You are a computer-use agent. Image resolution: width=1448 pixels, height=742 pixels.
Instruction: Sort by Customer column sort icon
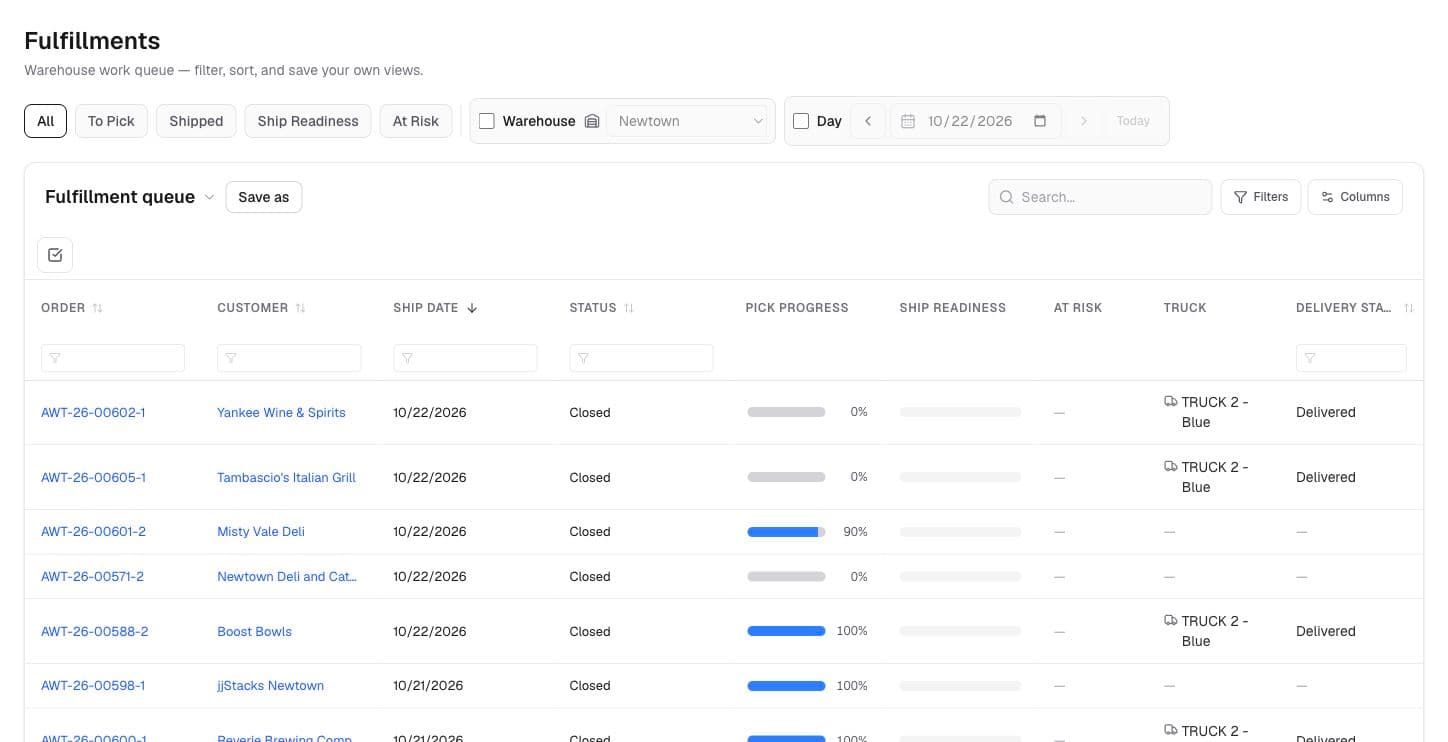tap(300, 308)
